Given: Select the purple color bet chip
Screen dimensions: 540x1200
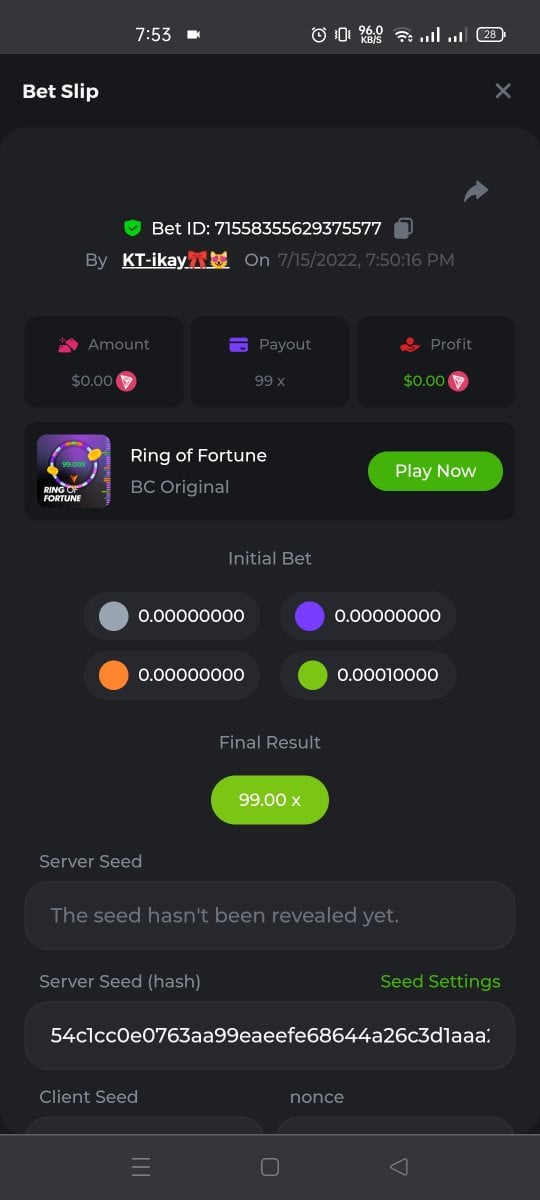Looking at the screenshot, I should click(x=368, y=616).
